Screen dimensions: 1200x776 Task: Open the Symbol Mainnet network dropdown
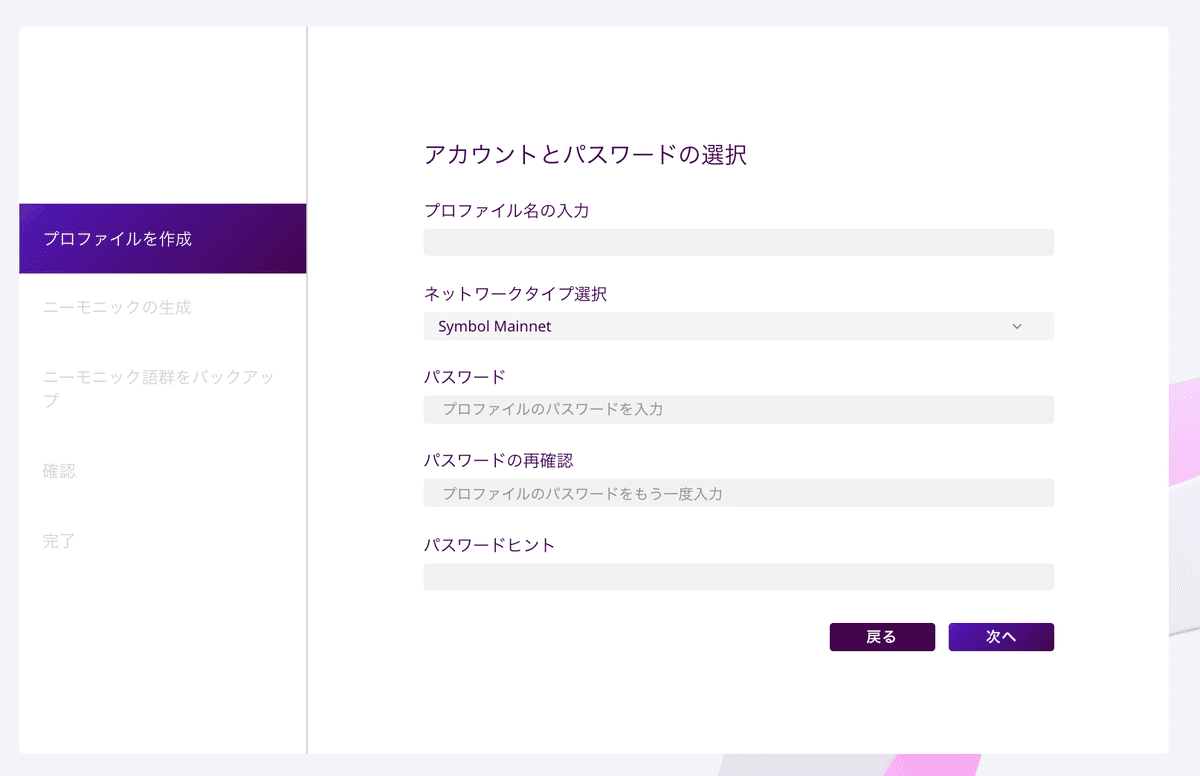[738, 326]
